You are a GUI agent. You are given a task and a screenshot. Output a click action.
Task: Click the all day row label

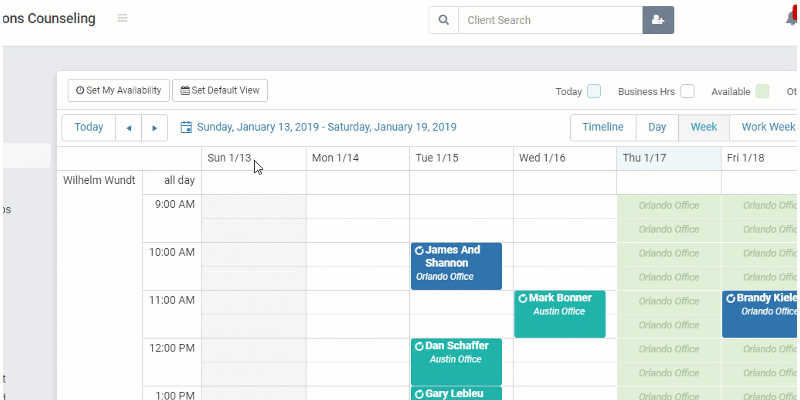[179, 180]
